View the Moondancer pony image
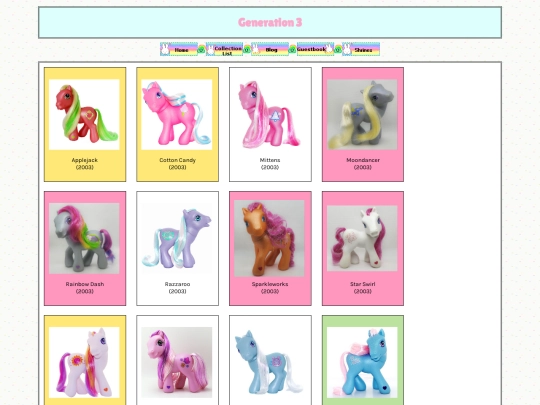540x405 pixels. [x=362, y=115]
